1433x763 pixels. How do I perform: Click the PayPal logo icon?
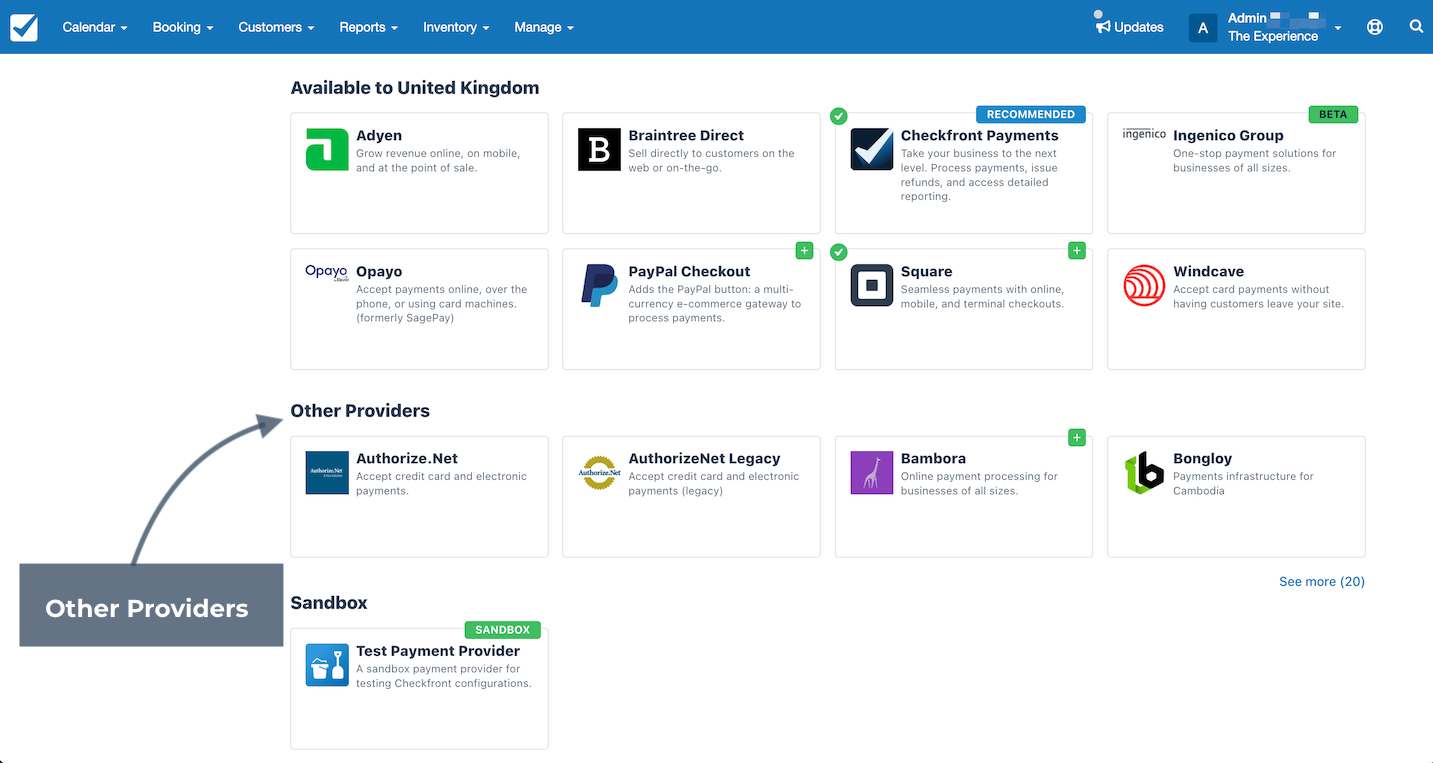coord(599,285)
